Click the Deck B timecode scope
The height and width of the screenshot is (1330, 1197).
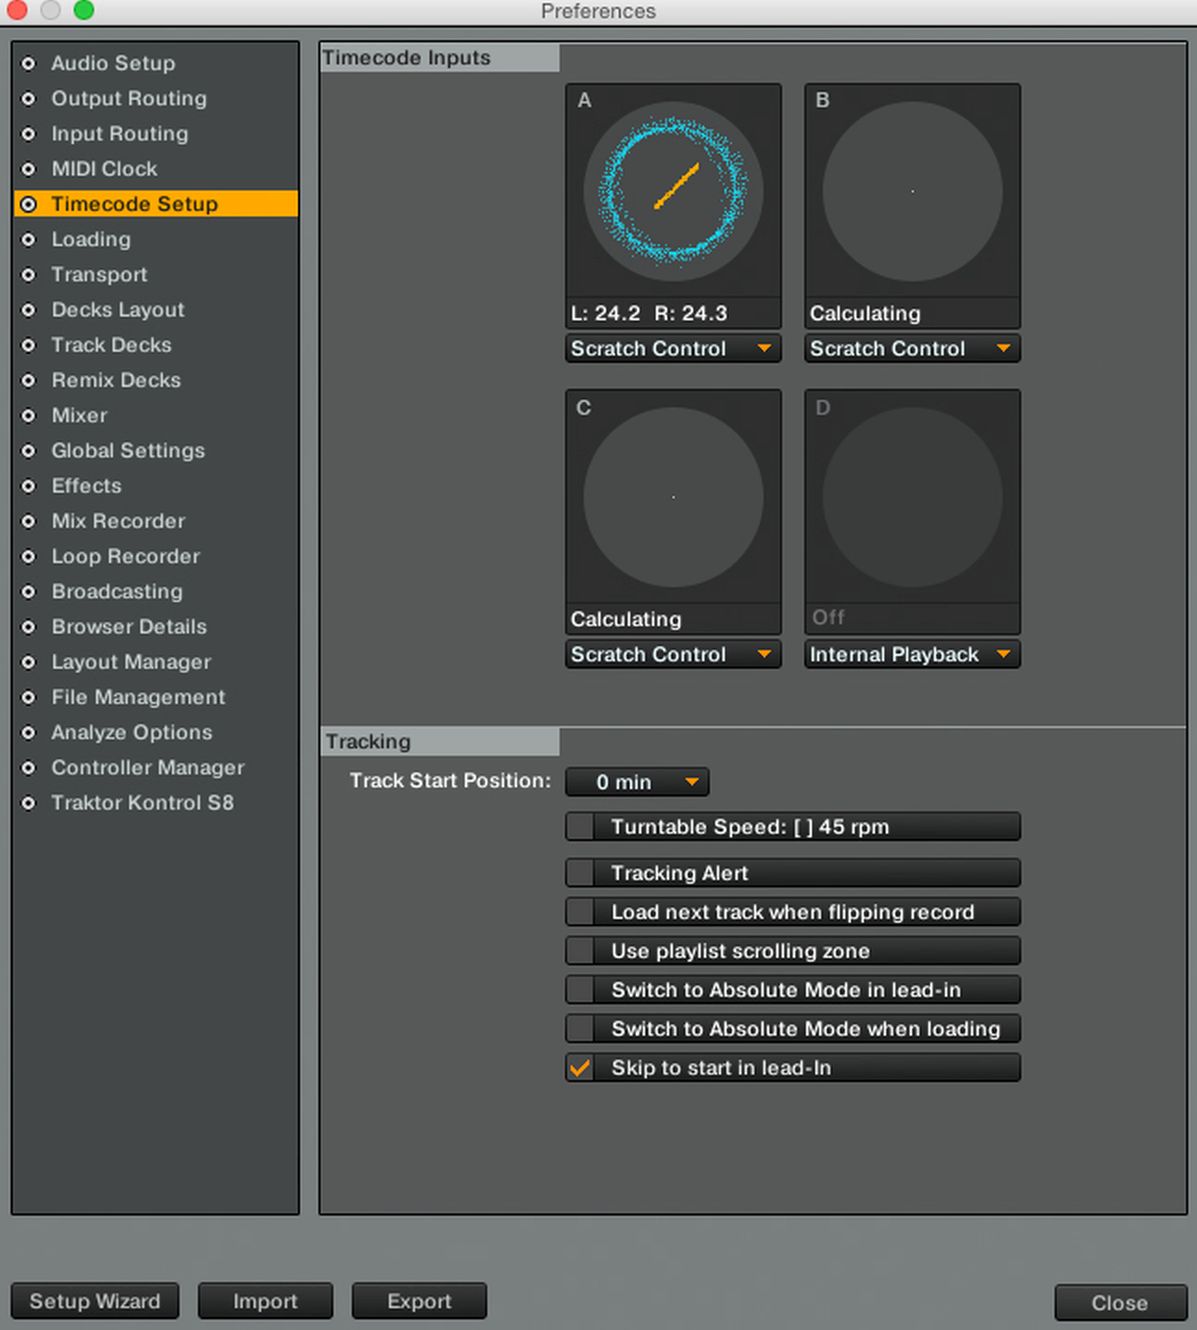tap(912, 190)
